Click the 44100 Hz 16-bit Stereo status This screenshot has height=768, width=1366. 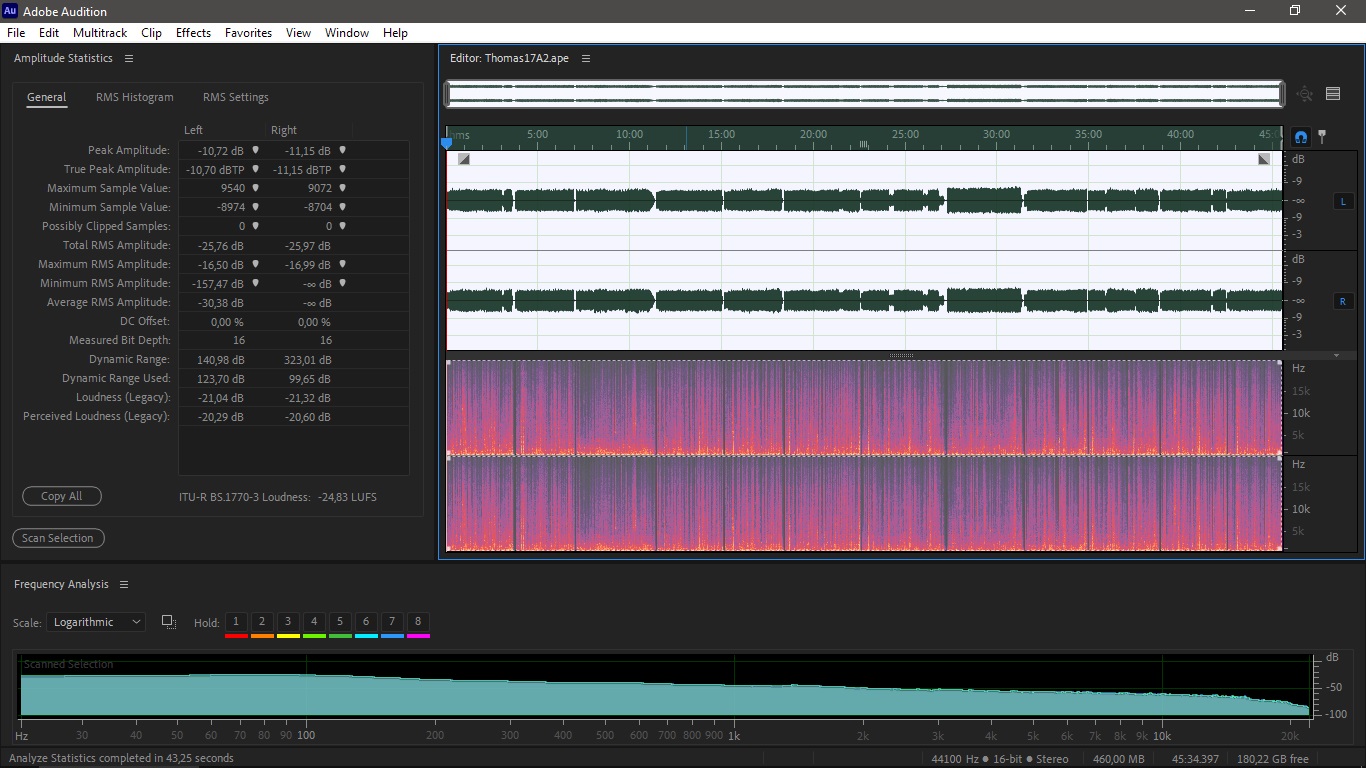pos(999,759)
